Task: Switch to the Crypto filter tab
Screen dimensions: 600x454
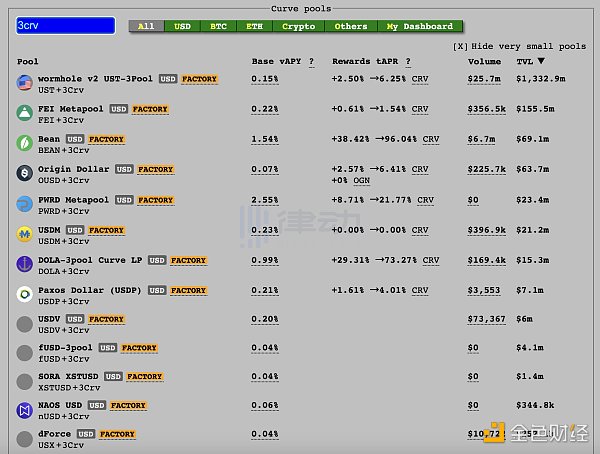Action: pyautogui.click(x=298, y=26)
